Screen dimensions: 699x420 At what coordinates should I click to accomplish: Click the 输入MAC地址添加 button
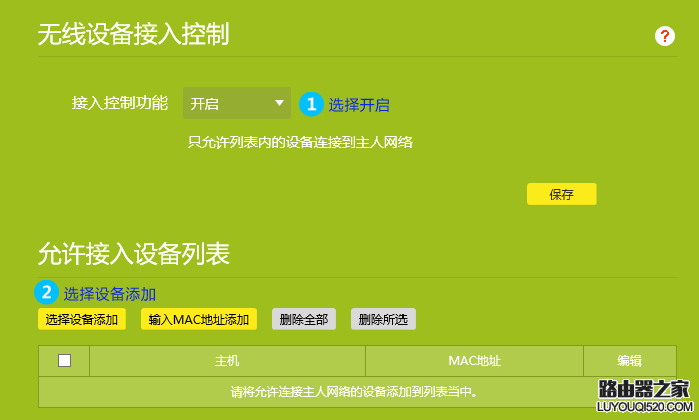coord(199,319)
